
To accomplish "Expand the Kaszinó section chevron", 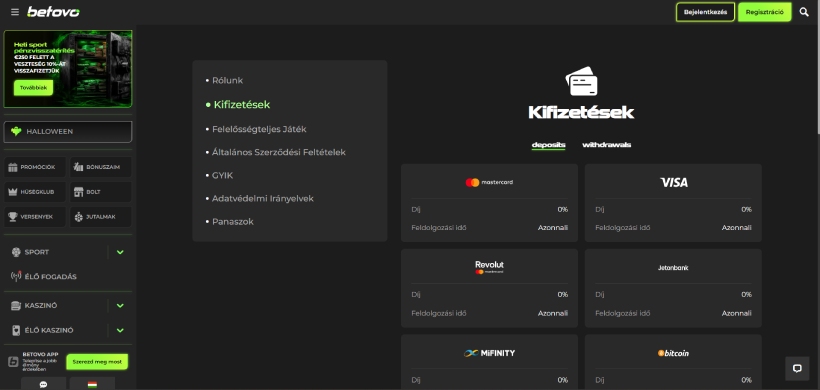I will [x=120, y=306].
